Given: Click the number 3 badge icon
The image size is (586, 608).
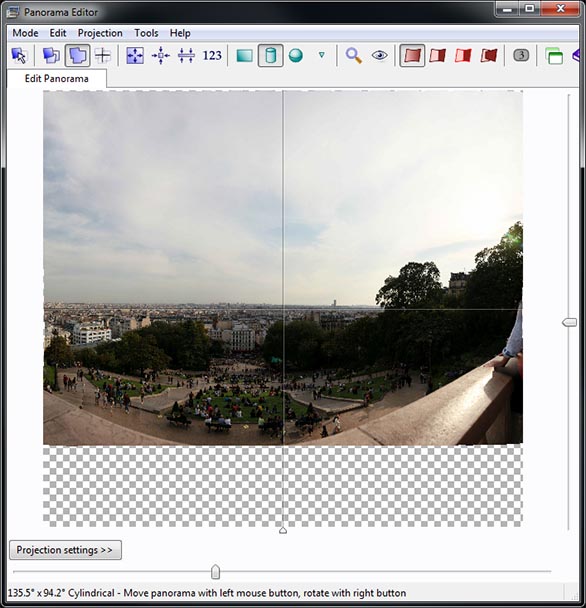Looking at the screenshot, I should [x=521, y=55].
